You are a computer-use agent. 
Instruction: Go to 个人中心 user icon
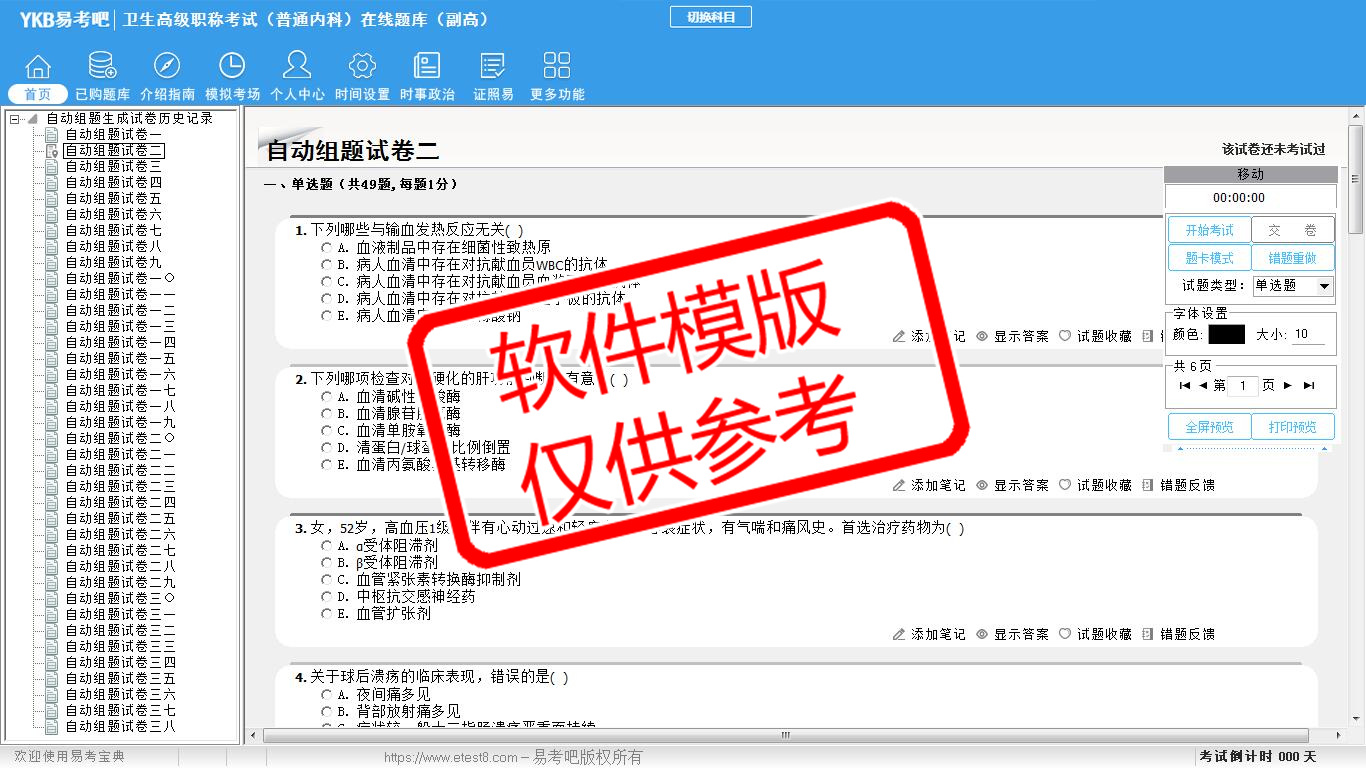pyautogui.click(x=297, y=67)
